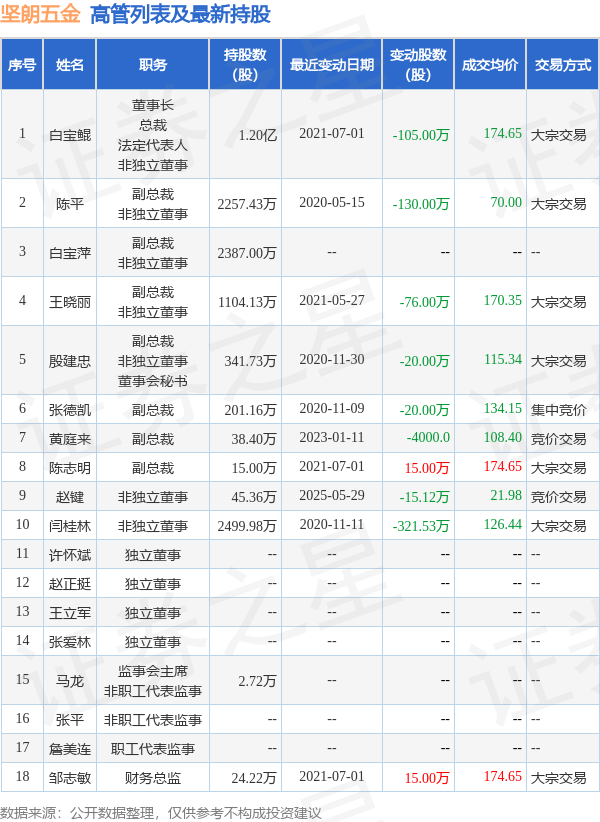
Task: Click the price 108.40
Action: 503,437
